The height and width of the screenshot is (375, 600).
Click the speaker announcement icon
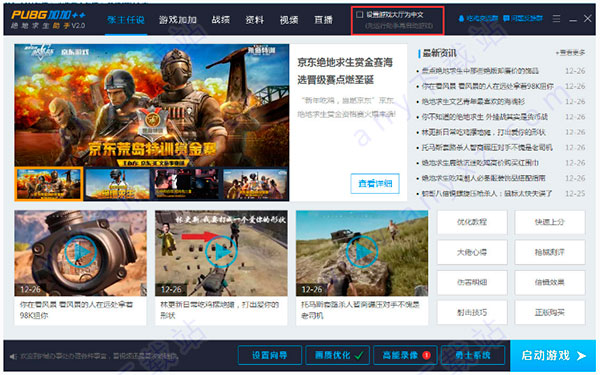point(13,357)
